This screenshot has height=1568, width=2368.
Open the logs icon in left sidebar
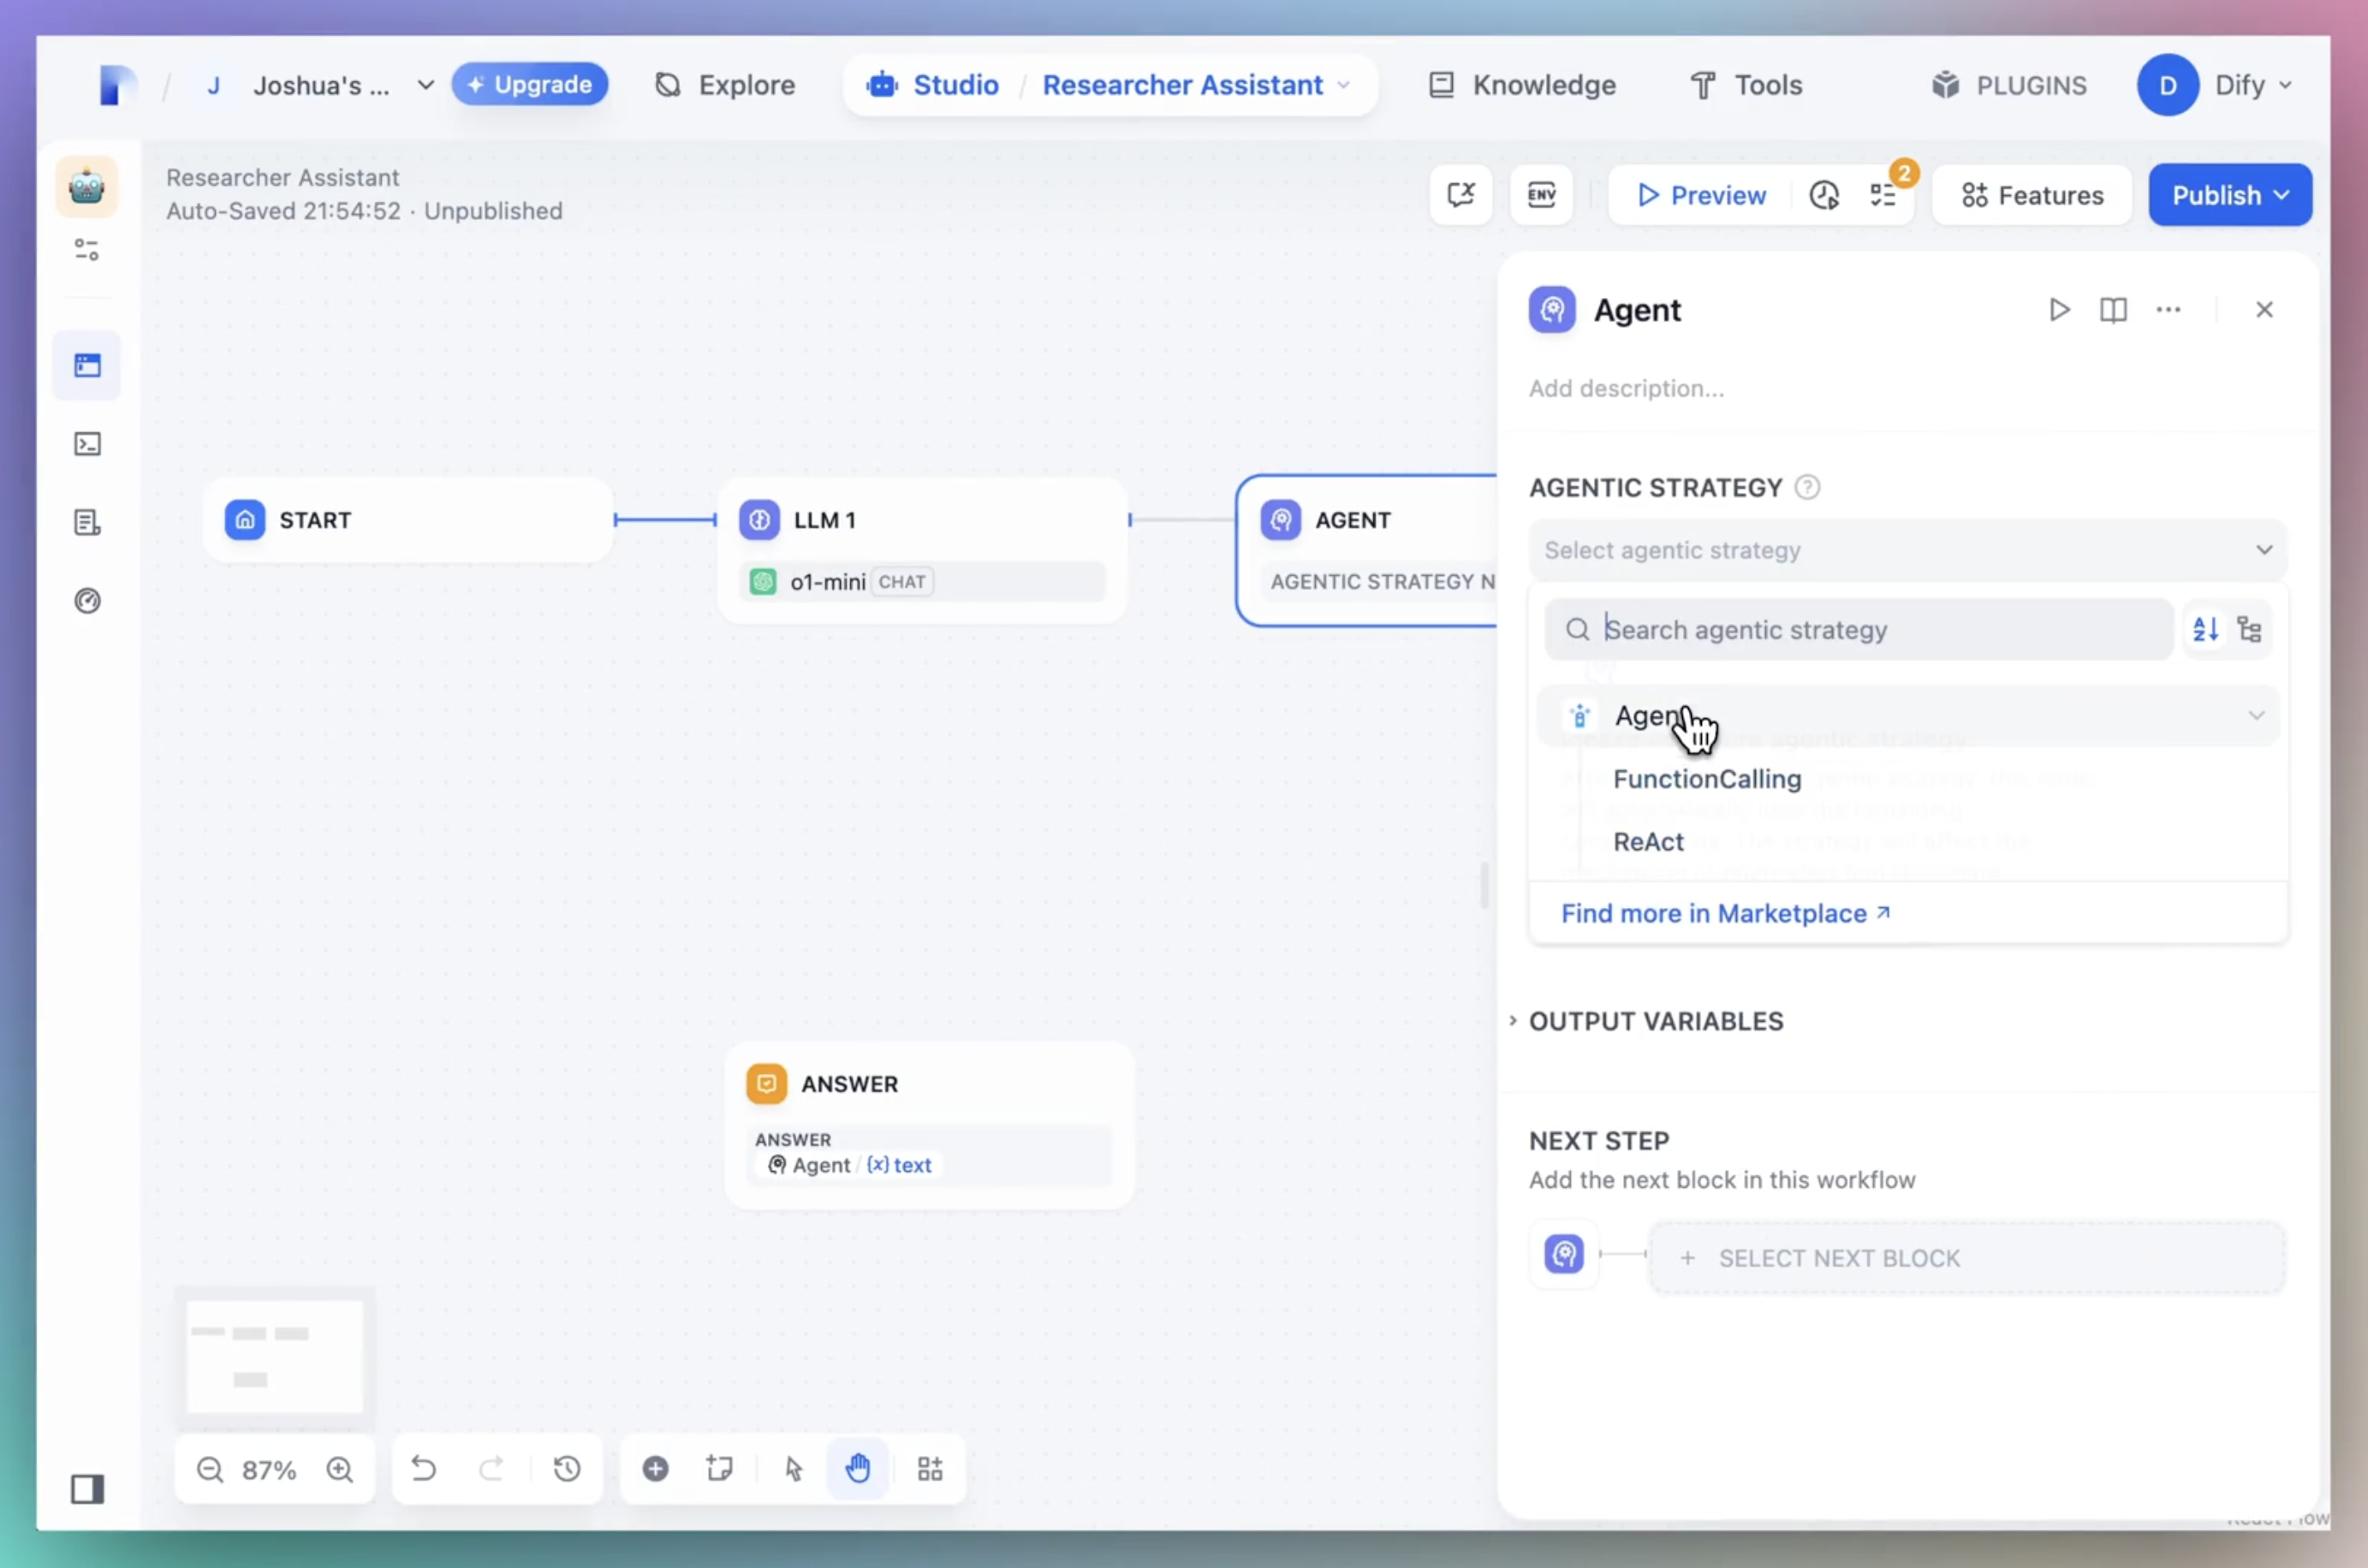click(87, 522)
